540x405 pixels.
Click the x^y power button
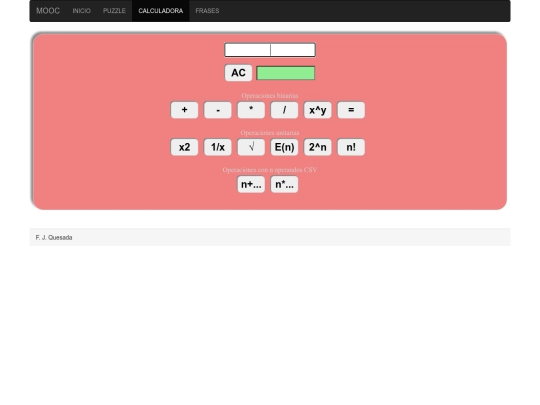[x=318, y=110]
